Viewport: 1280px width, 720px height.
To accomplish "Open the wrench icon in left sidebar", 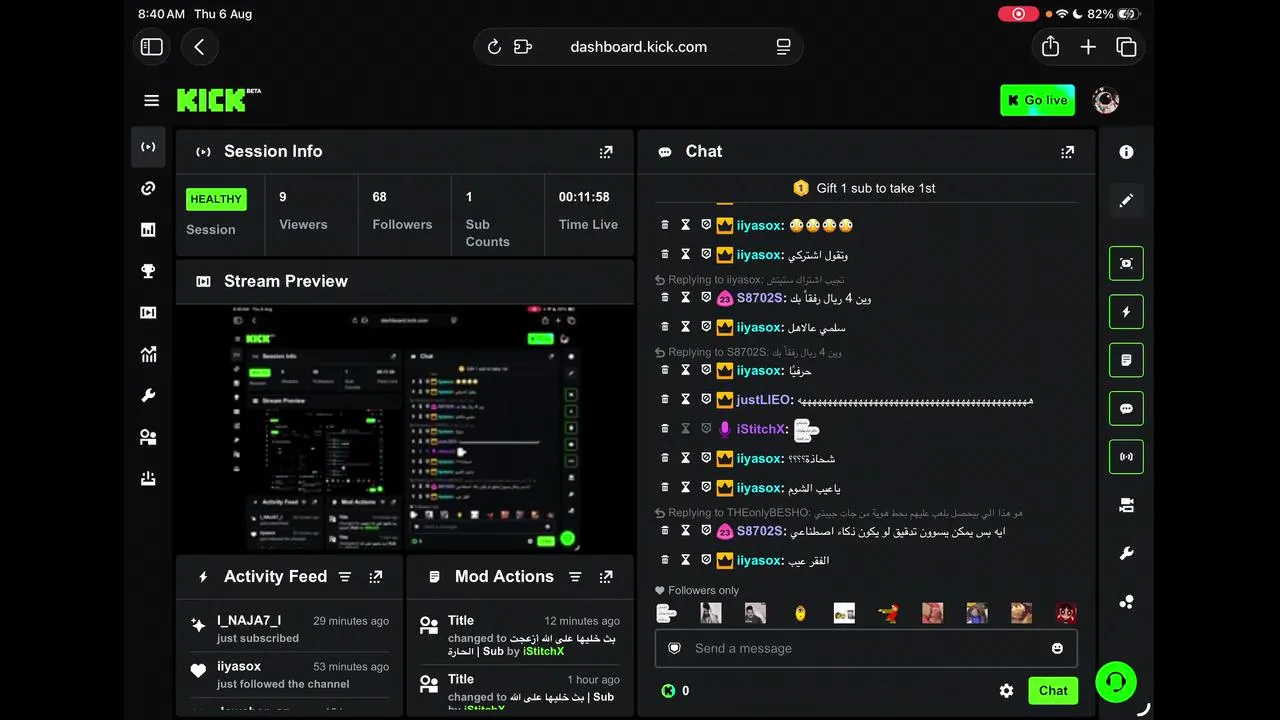I will 148,396.
